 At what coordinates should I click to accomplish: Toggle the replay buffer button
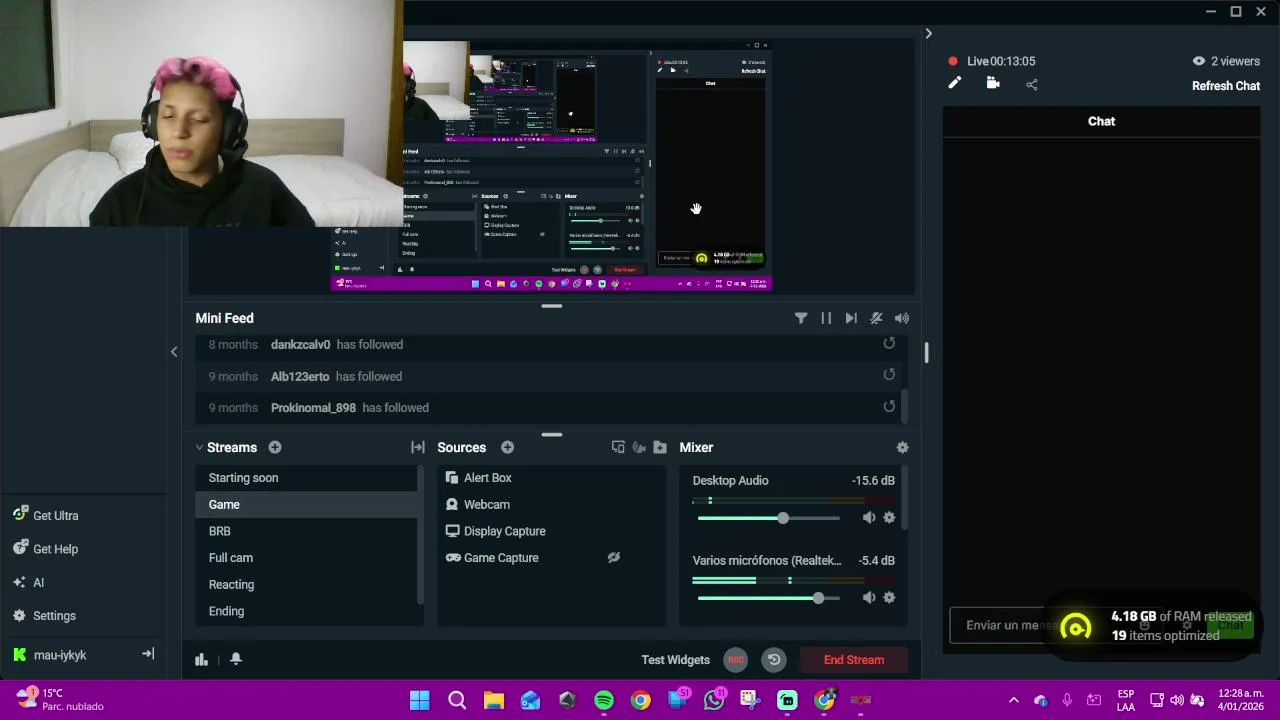point(774,660)
